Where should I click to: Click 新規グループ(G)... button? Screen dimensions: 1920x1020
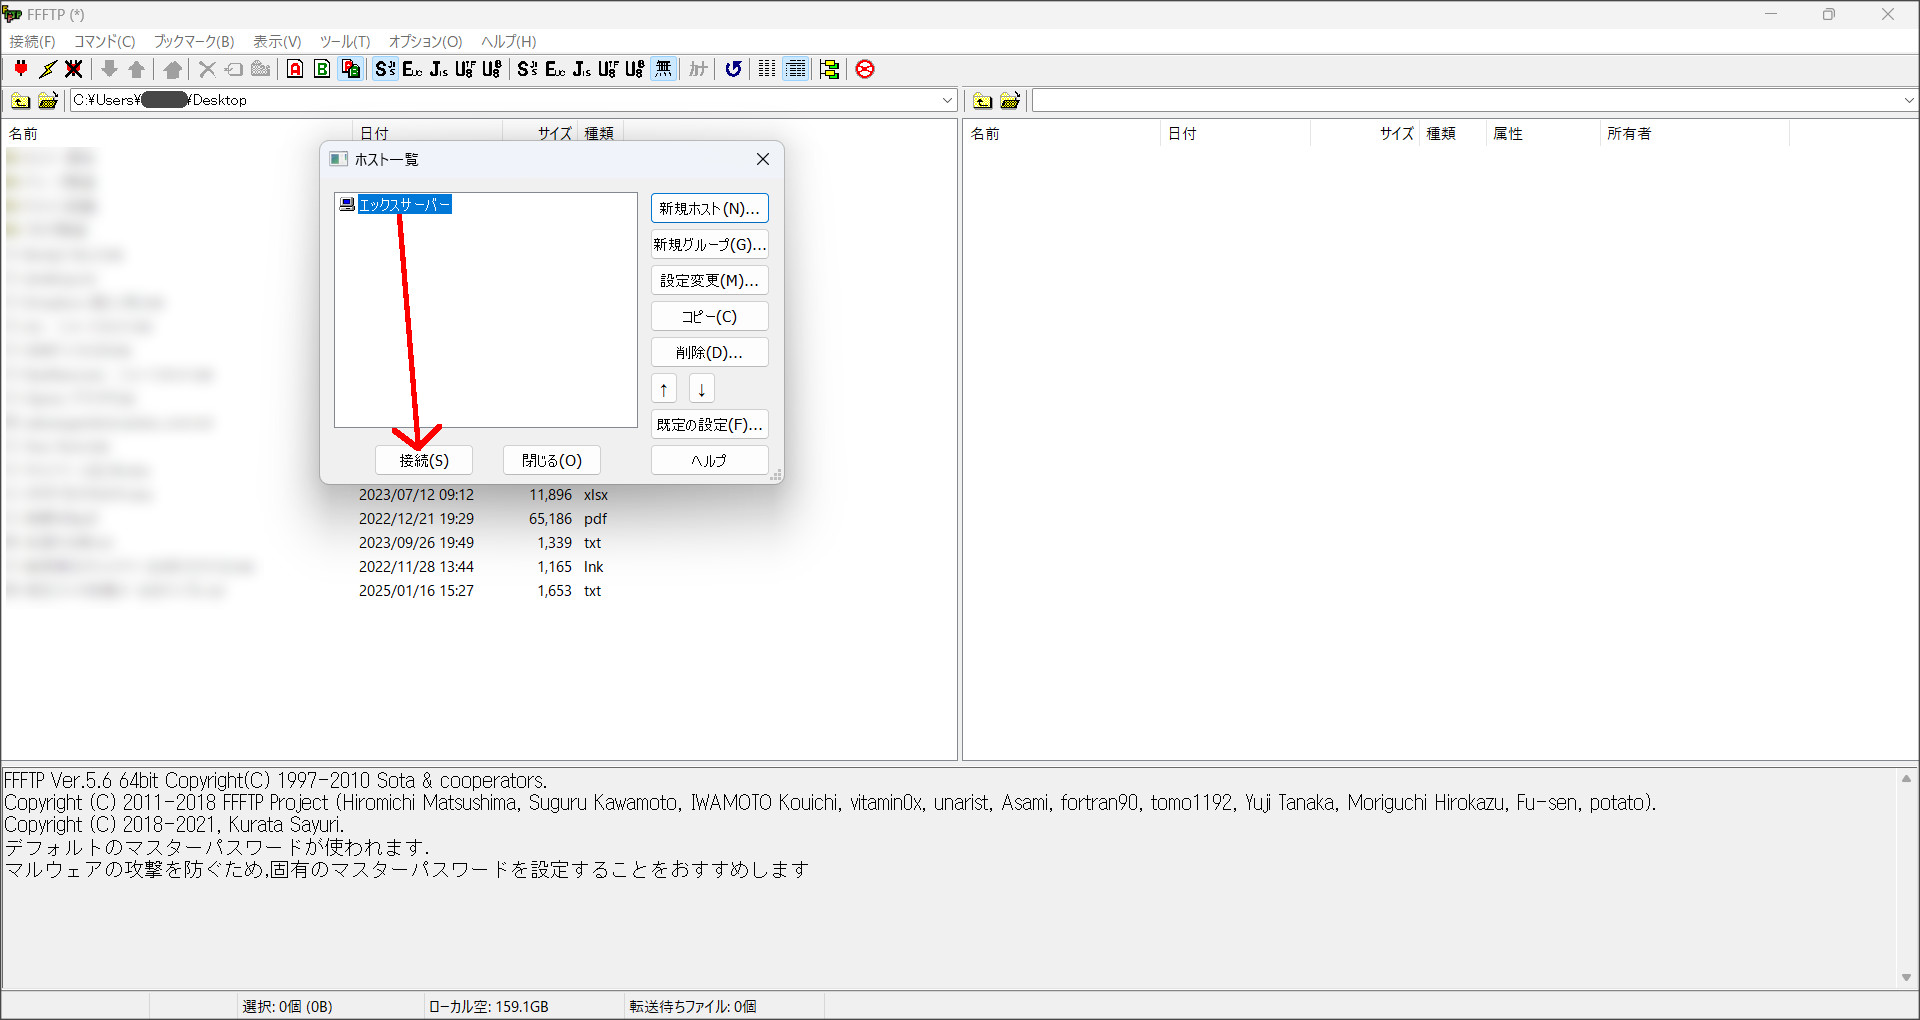point(710,244)
